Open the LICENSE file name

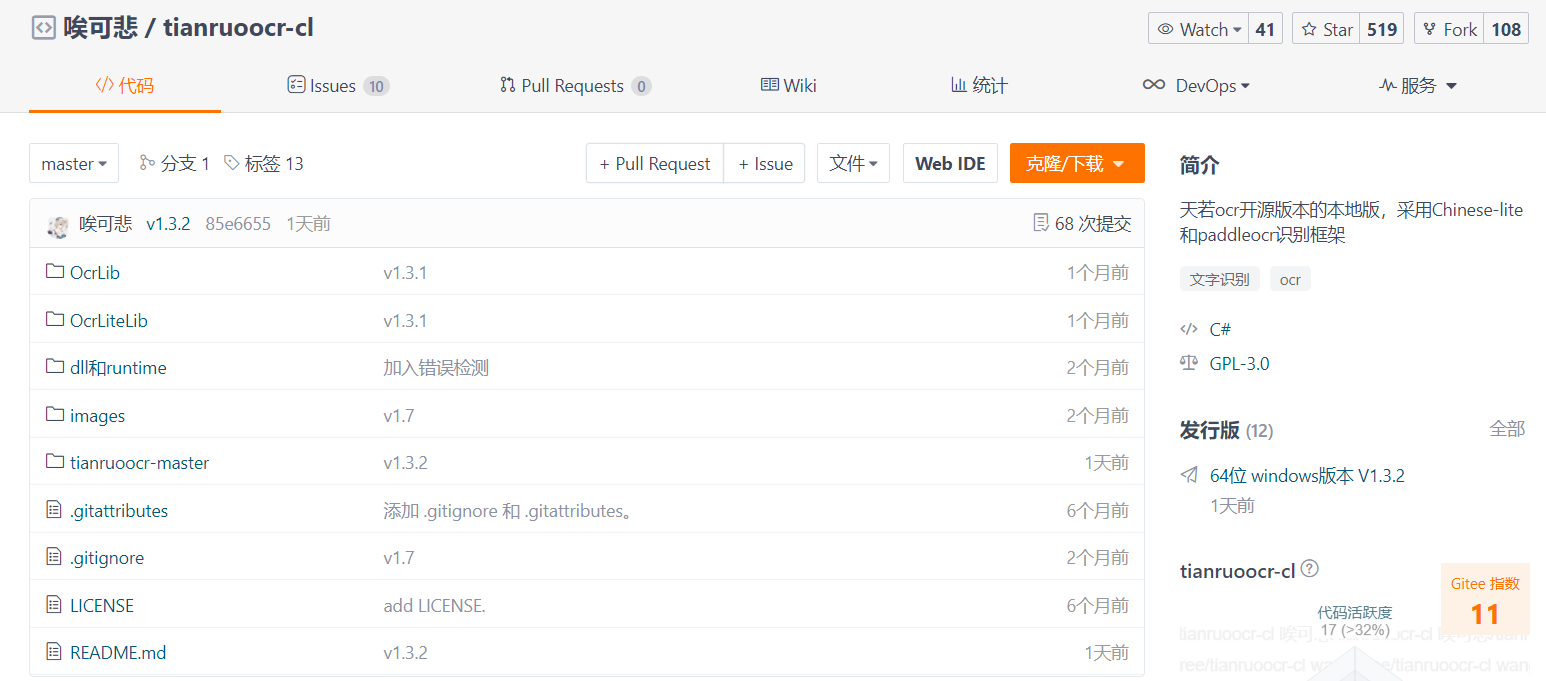(x=102, y=606)
